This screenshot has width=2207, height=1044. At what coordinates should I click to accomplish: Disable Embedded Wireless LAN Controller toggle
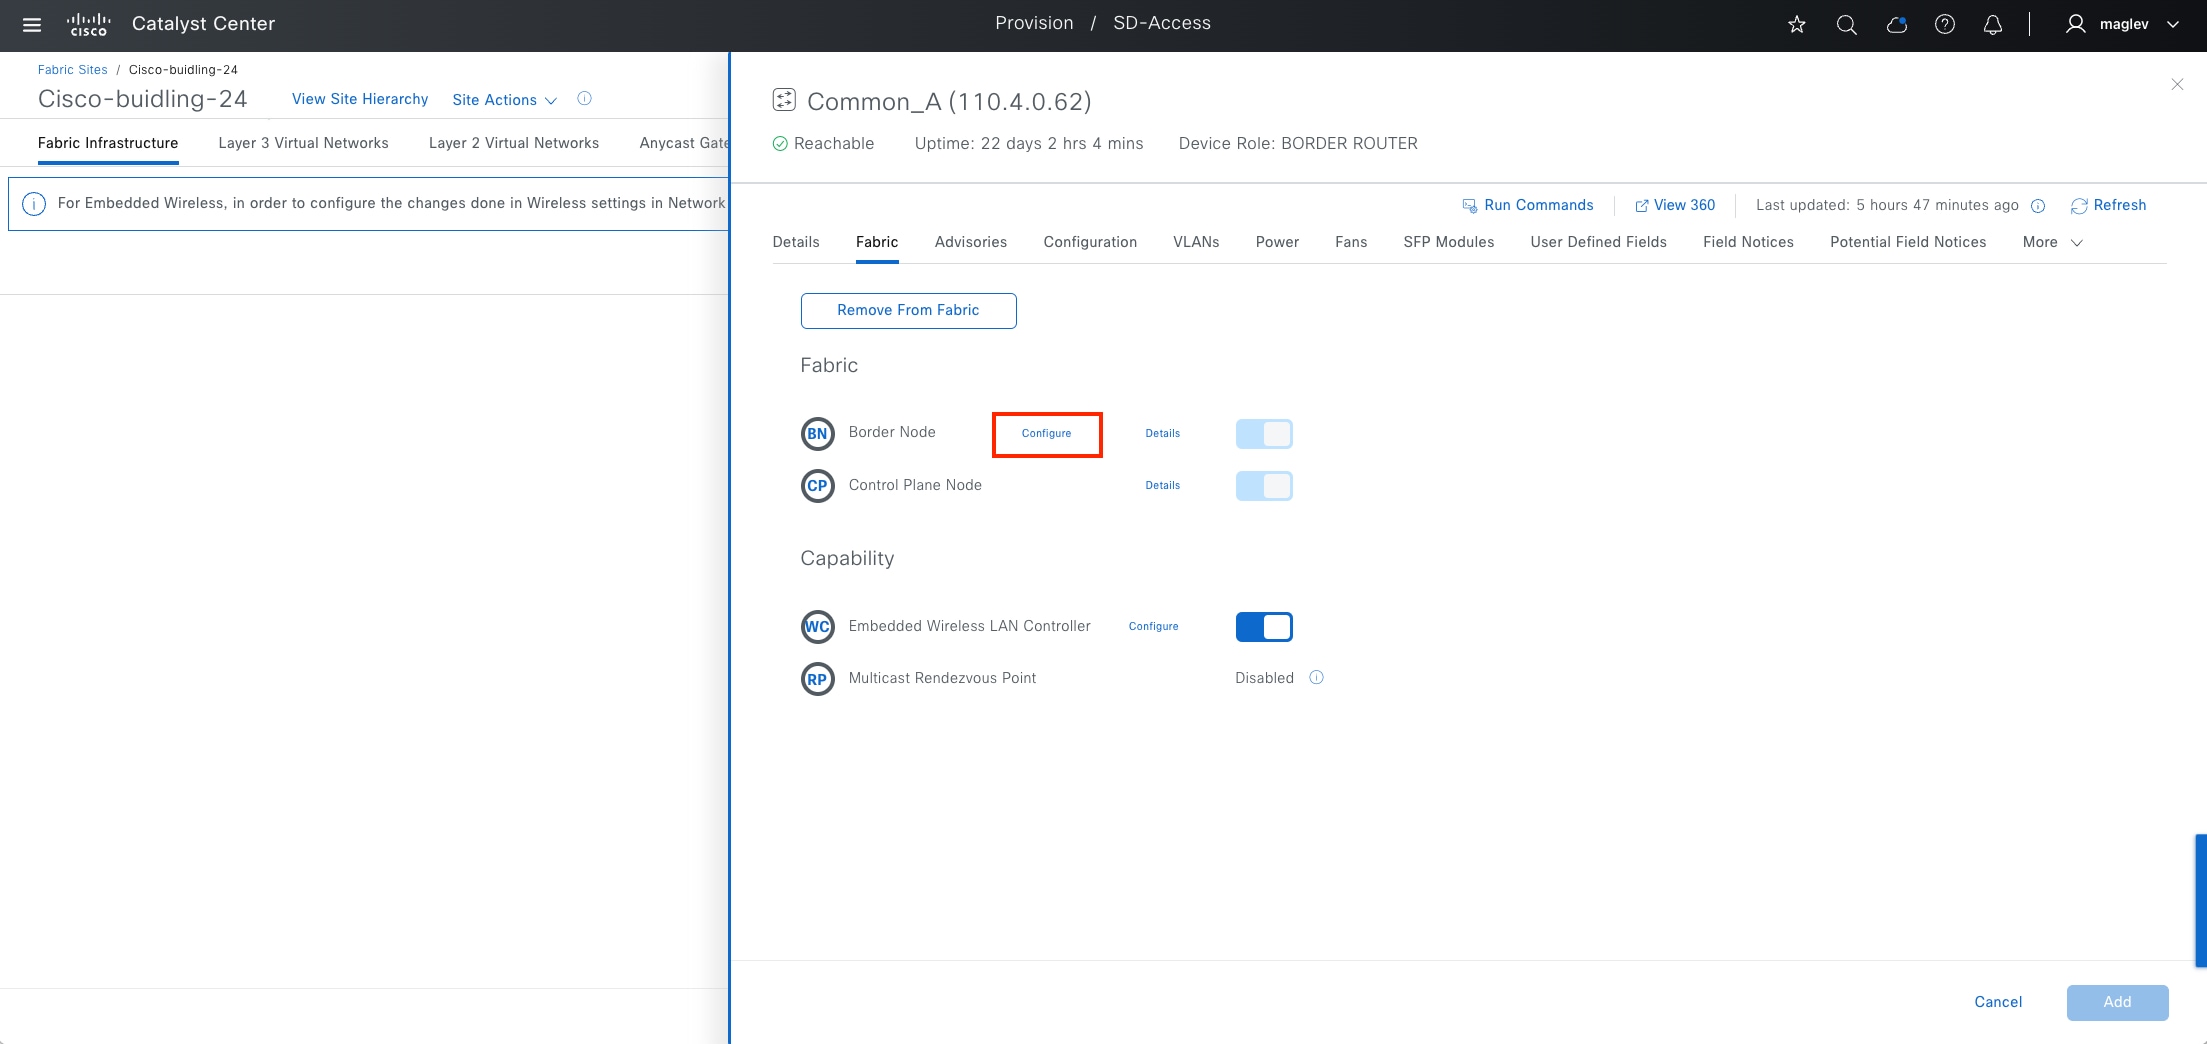pos(1264,627)
